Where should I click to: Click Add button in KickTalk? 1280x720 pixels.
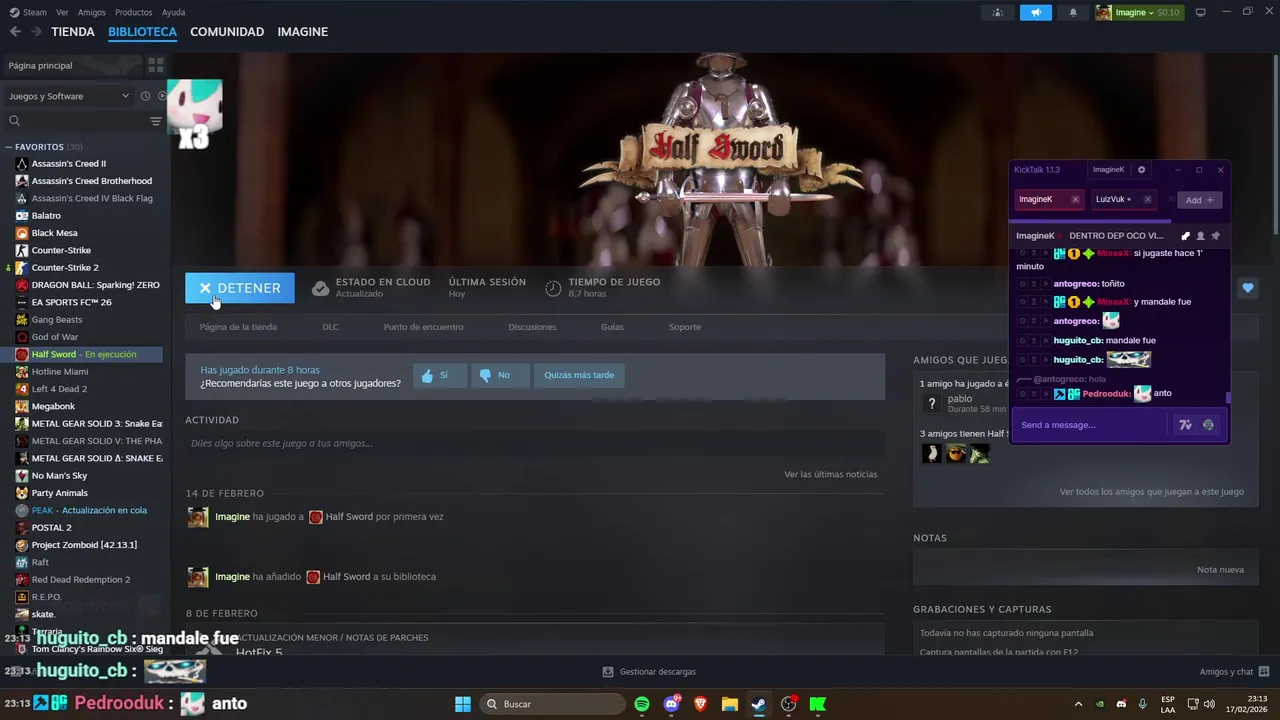(1199, 200)
